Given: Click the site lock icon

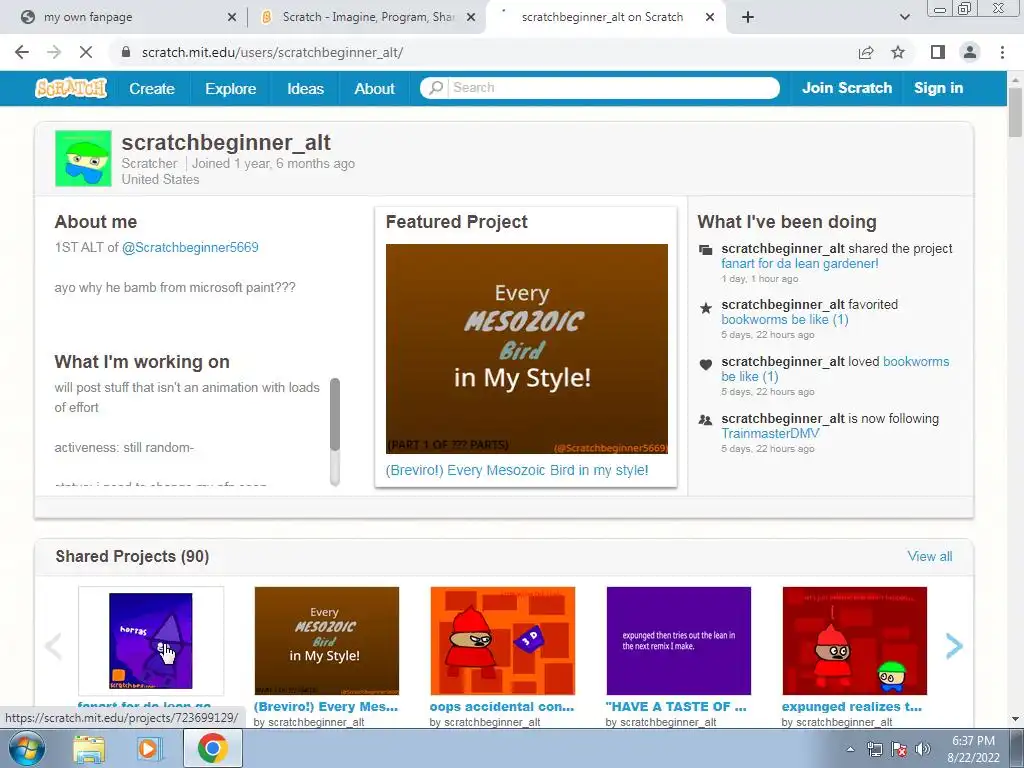Looking at the screenshot, I should tap(126, 52).
